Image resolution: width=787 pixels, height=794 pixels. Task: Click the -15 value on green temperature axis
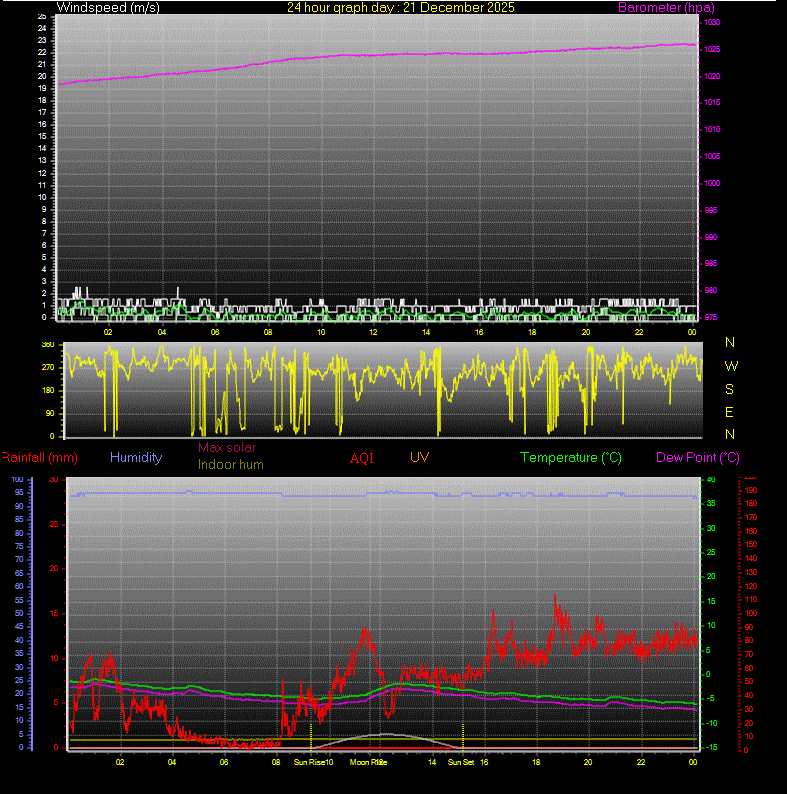click(711, 747)
